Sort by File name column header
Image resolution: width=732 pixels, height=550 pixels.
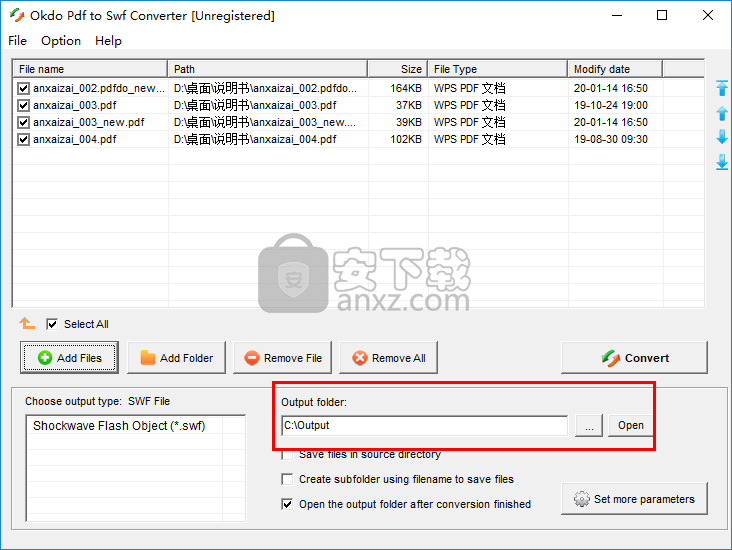(x=90, y=69)
